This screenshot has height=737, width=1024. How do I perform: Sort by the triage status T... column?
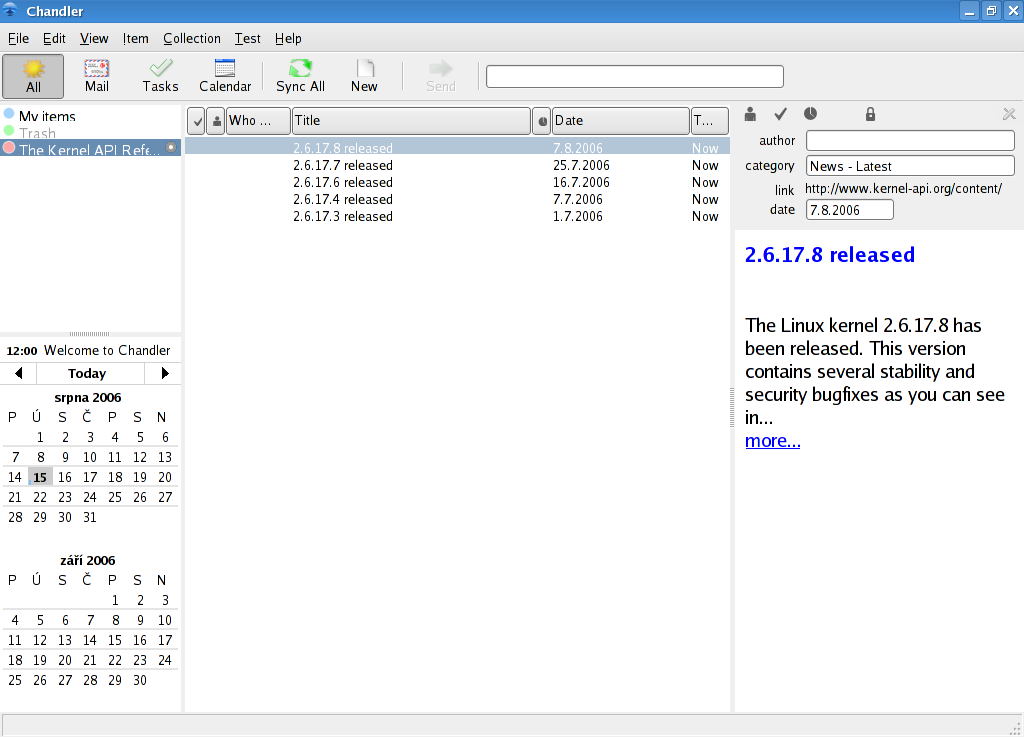710,121
